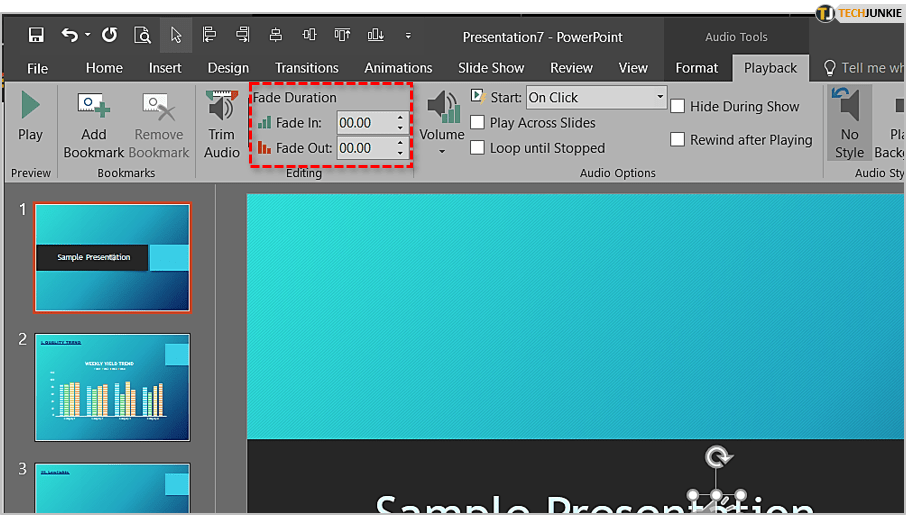Click the Undo arrow icon
Viewport: 910px width, 515px height.
69,36
